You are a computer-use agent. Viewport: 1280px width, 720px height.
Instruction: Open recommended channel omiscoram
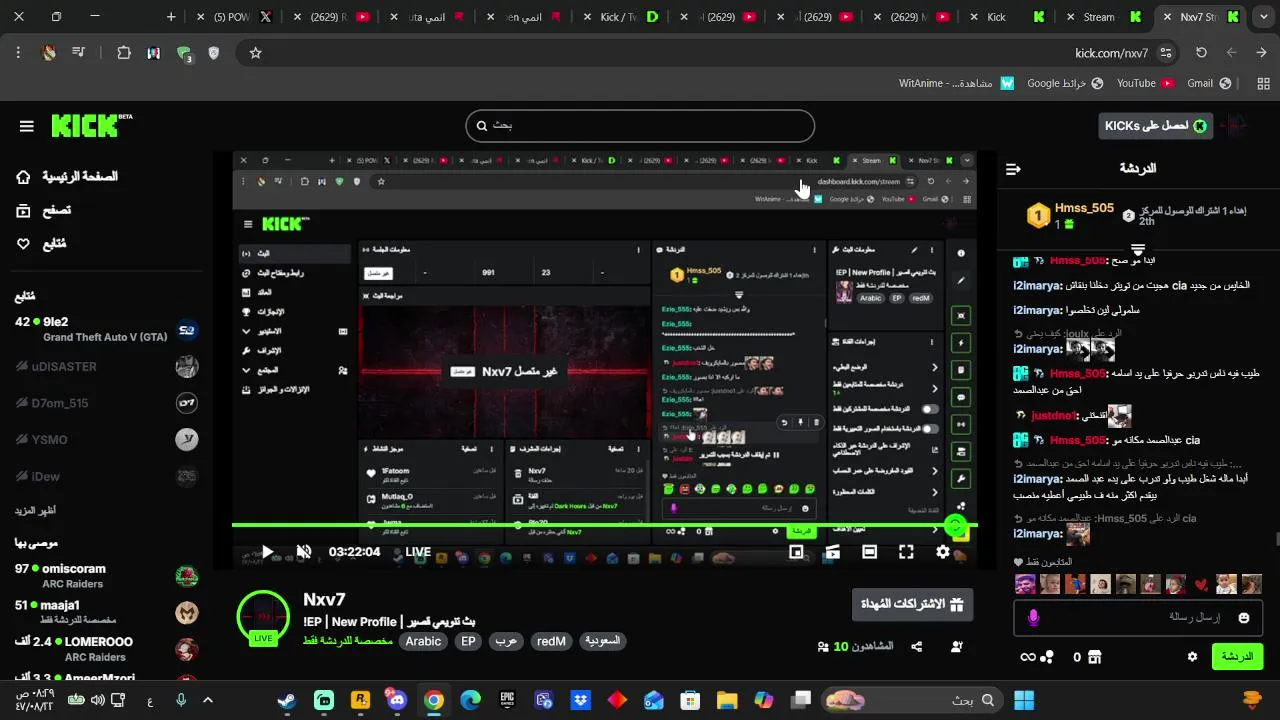107,576
